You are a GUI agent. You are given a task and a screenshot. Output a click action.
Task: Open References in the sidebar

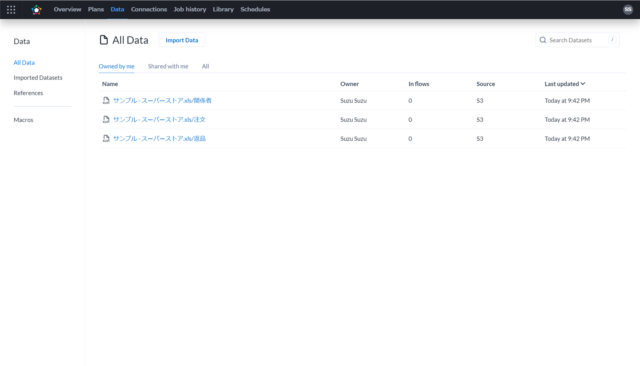coord(28,93)
